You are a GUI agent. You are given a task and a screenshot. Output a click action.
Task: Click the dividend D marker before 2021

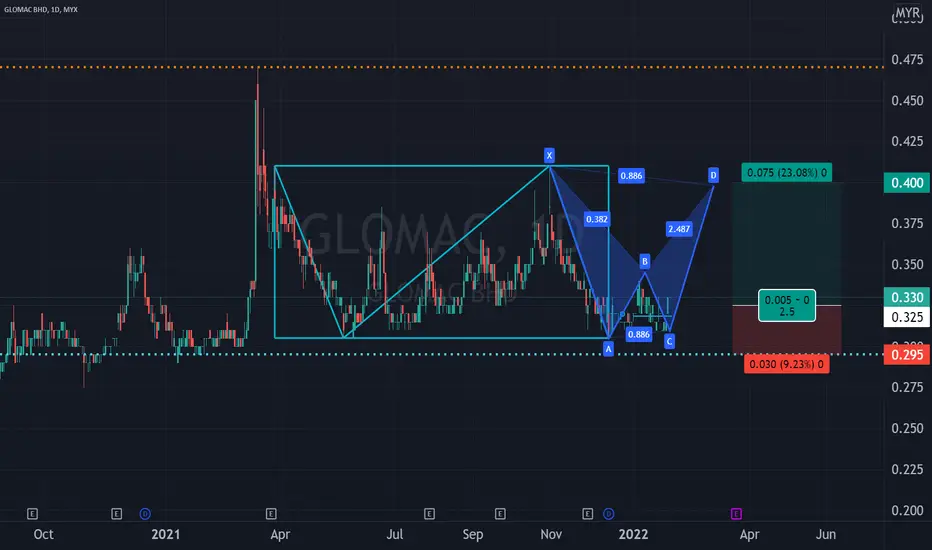click(145, 514)
